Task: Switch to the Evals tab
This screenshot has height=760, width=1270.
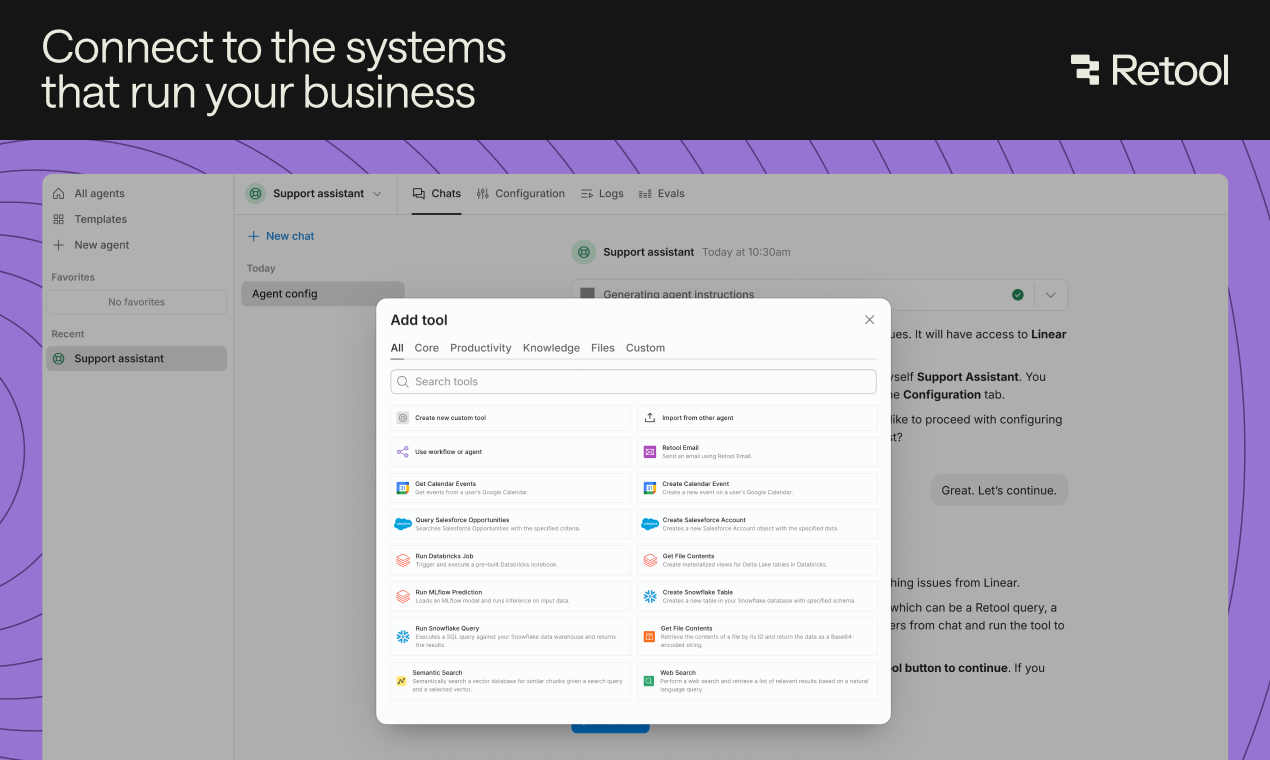Action: point(661,194)
